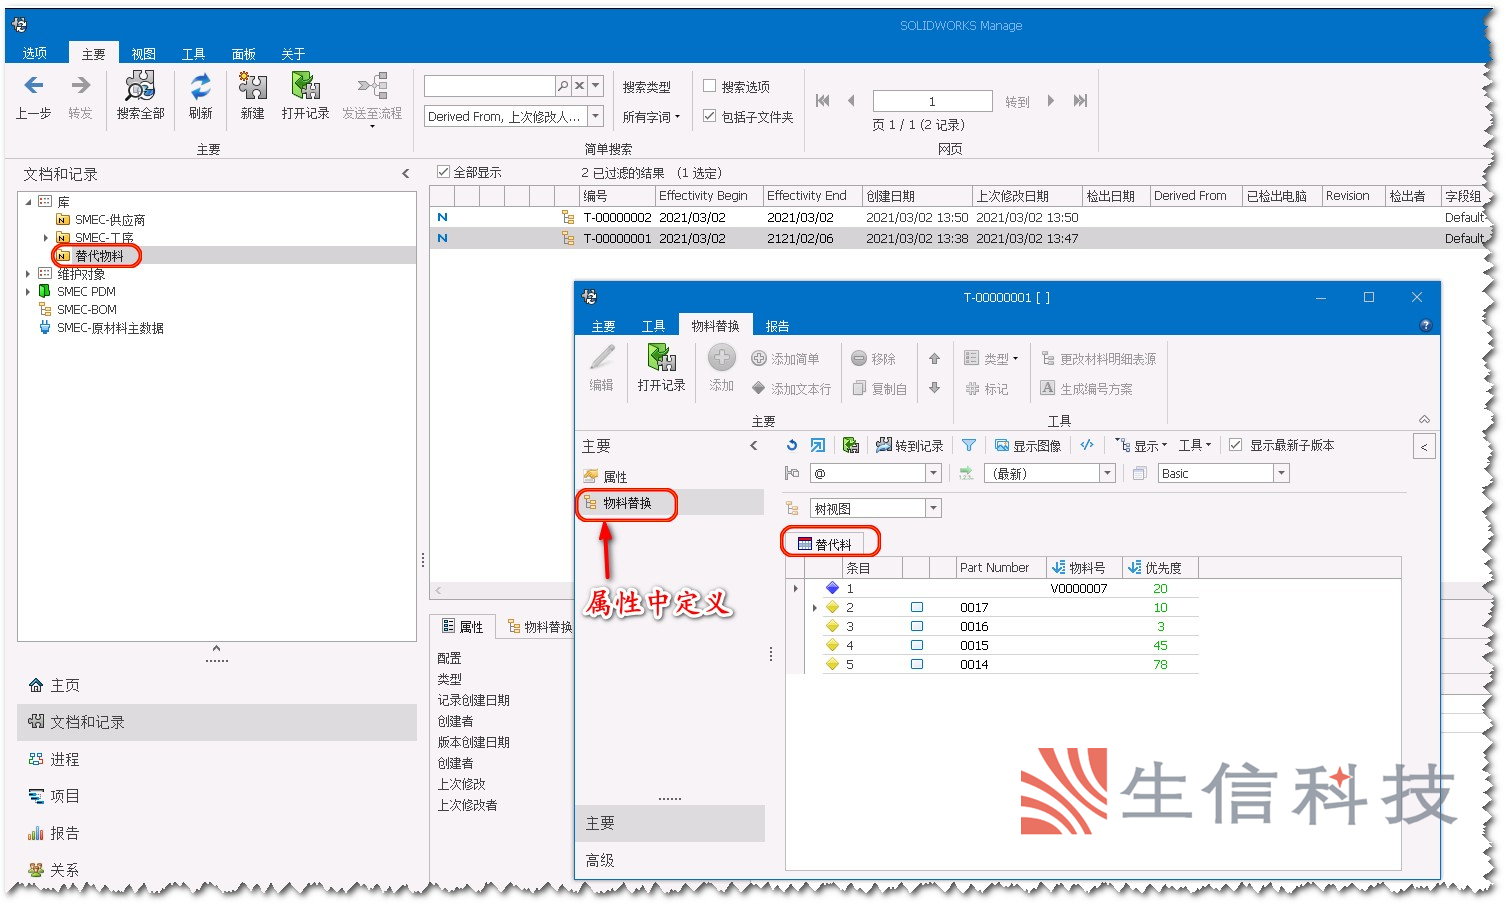This screenshot has width=1505, height=904.
Task: Click the magnifier icon in the search box
Action: point(563,86)
